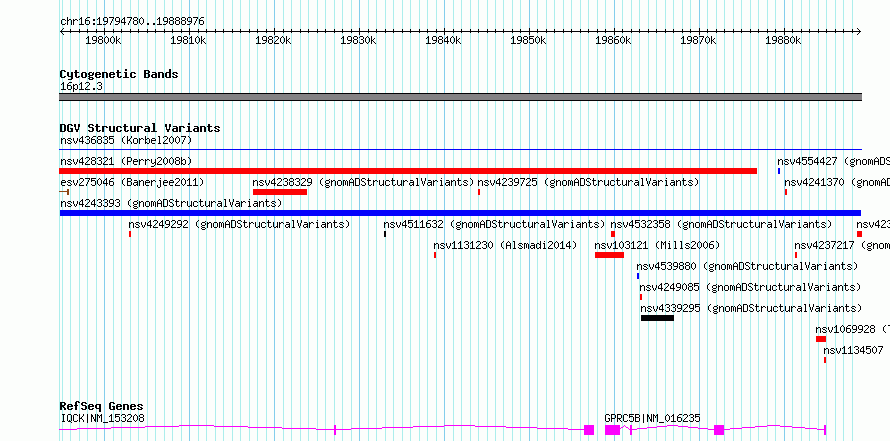Click the nsv4511632 variant label
This screenshot has height=441, width=890.
494,224
